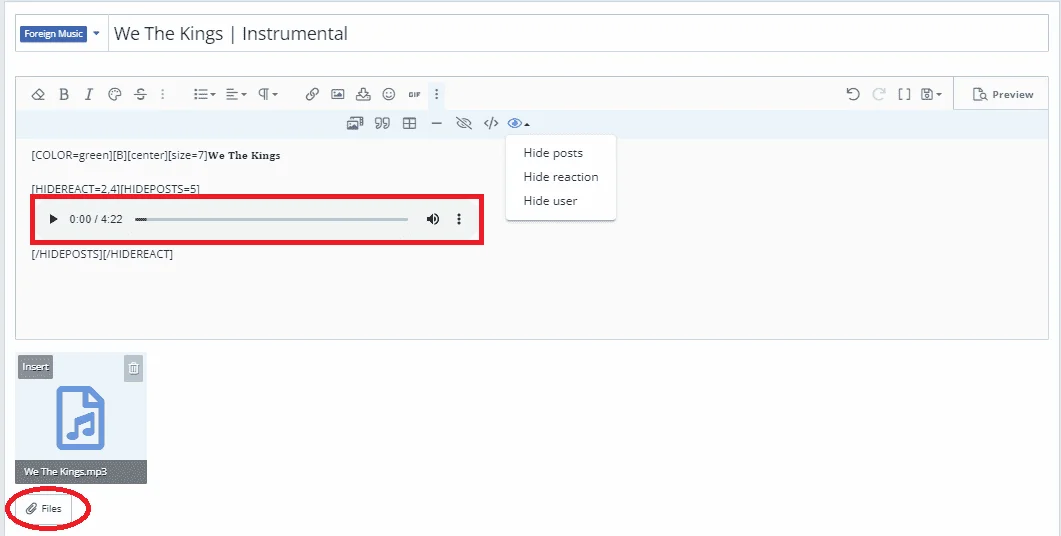The image size is (1061, 536).
Task: Click the bold We The Kings heading text
Action: coord(244,156)
